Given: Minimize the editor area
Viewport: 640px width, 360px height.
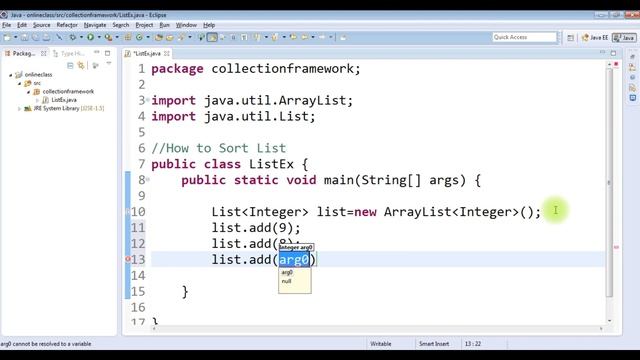Looking at the screenshot, I should tap(602, 52).
